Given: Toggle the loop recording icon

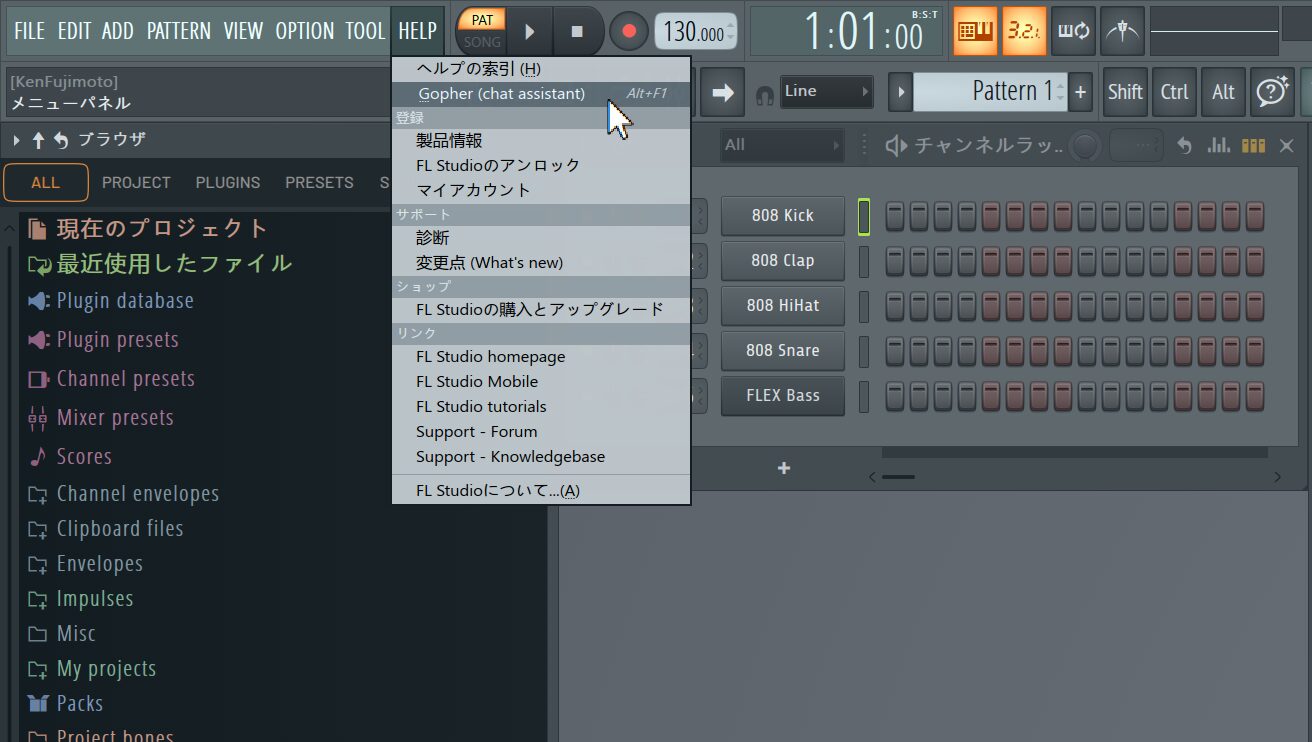Looking at the screenshot, I should [1073, 31].
